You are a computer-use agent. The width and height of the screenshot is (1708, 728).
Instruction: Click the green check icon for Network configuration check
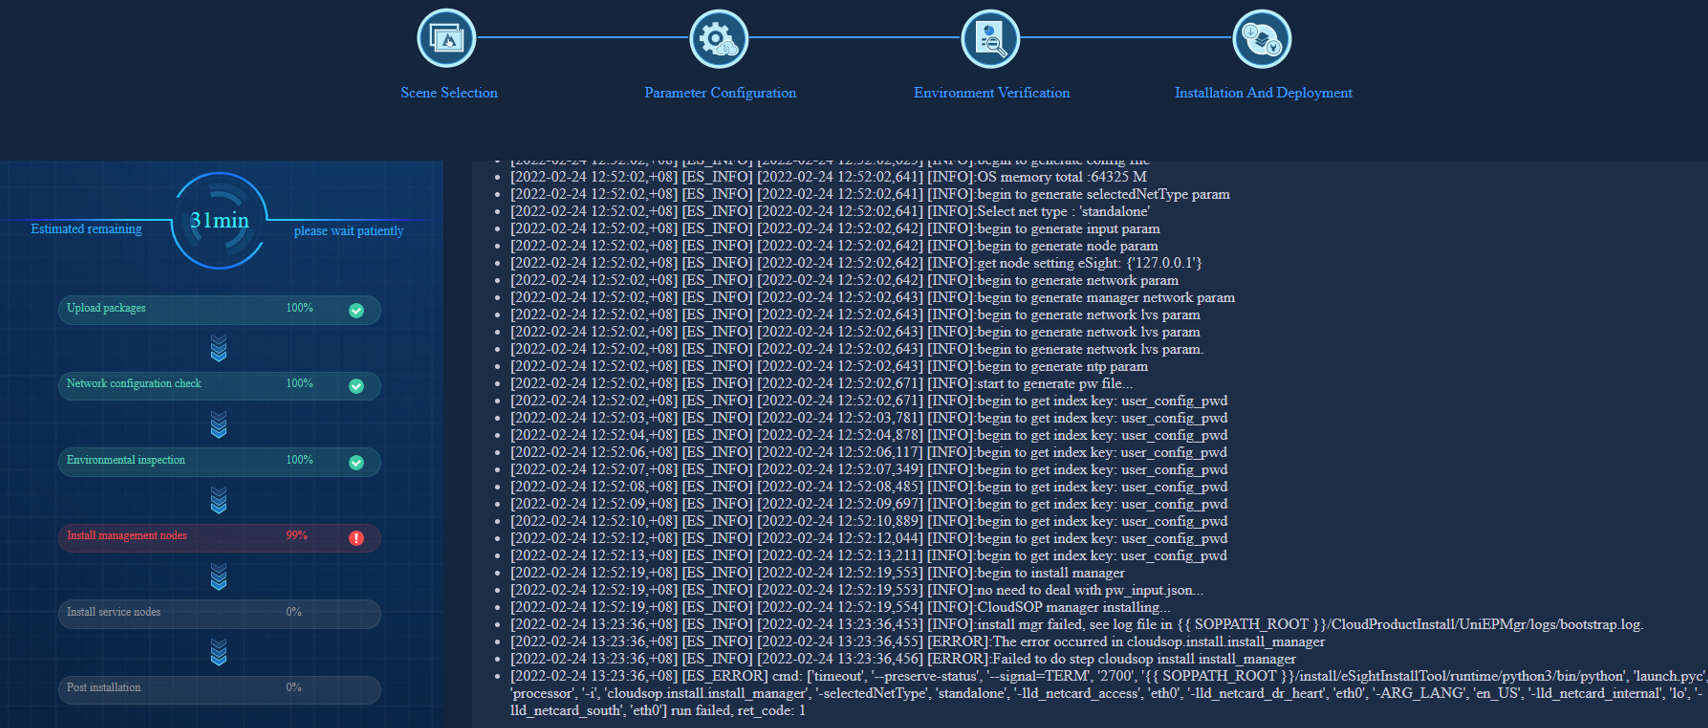click(356, 386)
